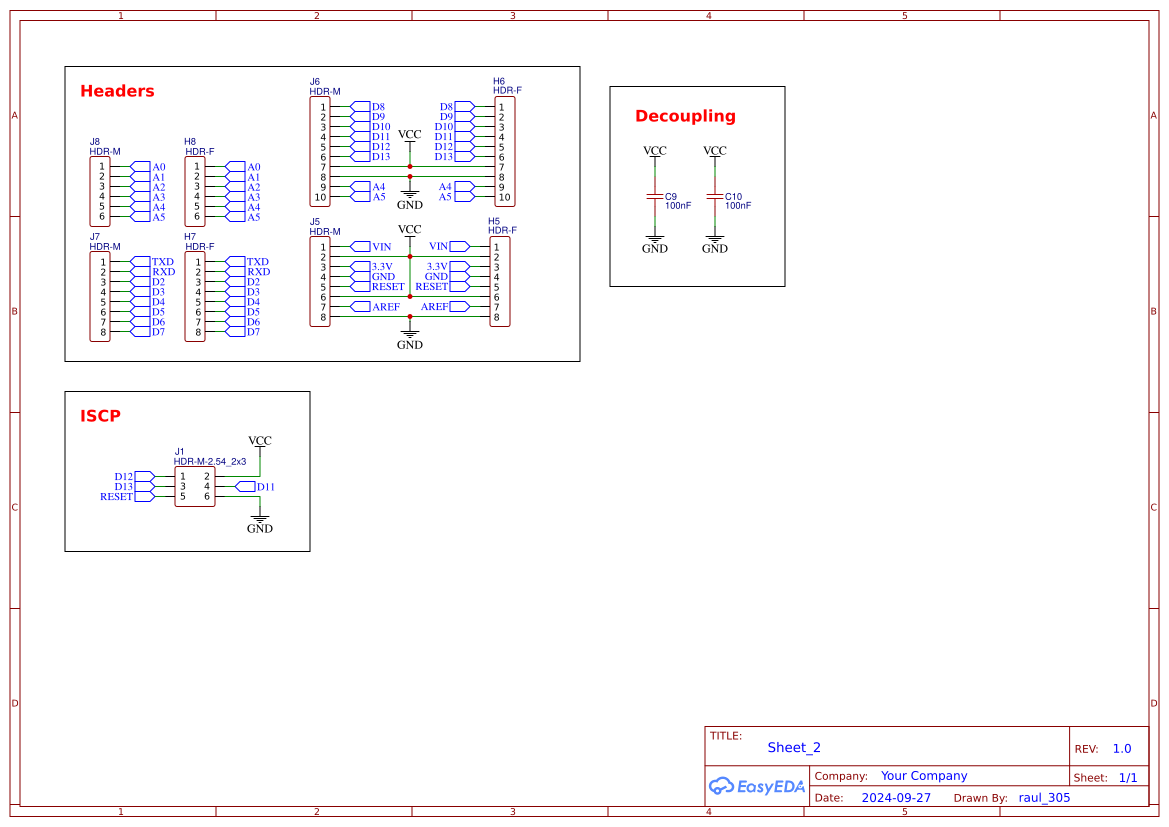Click the Sheet number 1/1

[x=1128, y=778]
